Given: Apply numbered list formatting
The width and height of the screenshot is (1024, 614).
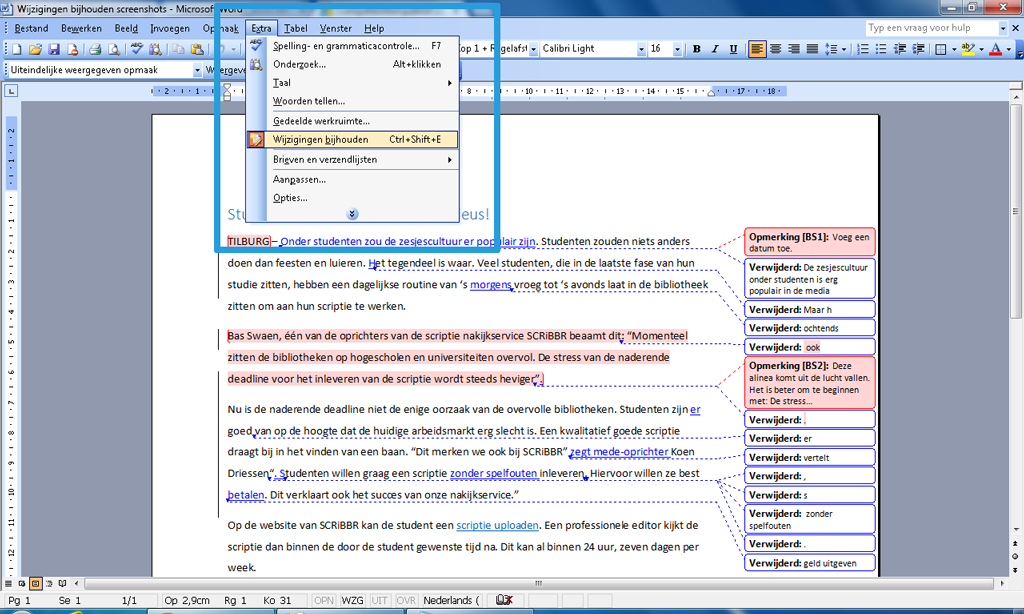Looking at the screenshot, I should coord(863,49).
